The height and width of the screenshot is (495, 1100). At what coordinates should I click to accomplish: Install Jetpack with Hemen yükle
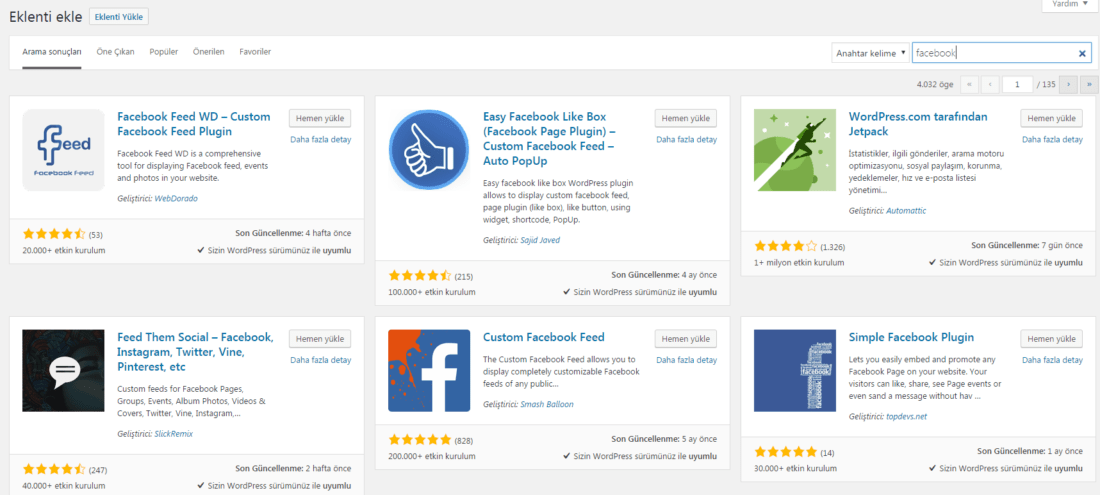[x=1052, y=118]
